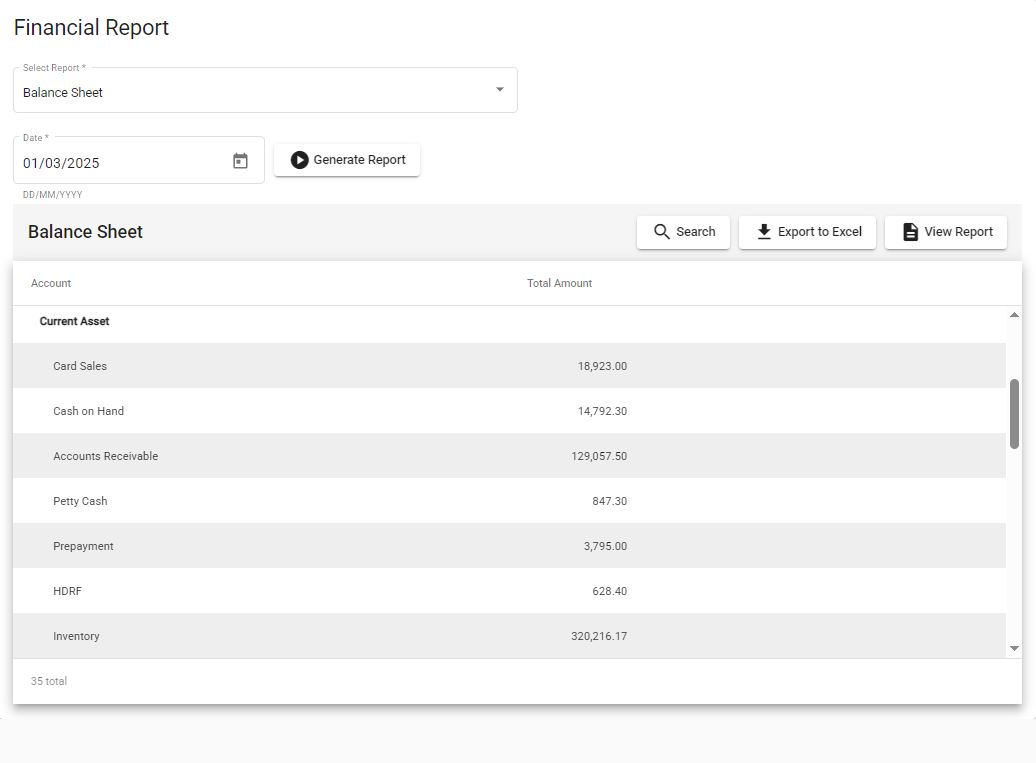This screenshot has height=763, width=1036.
Task: Click the 628.40 amount cell
Action: (x=609, y=591)
